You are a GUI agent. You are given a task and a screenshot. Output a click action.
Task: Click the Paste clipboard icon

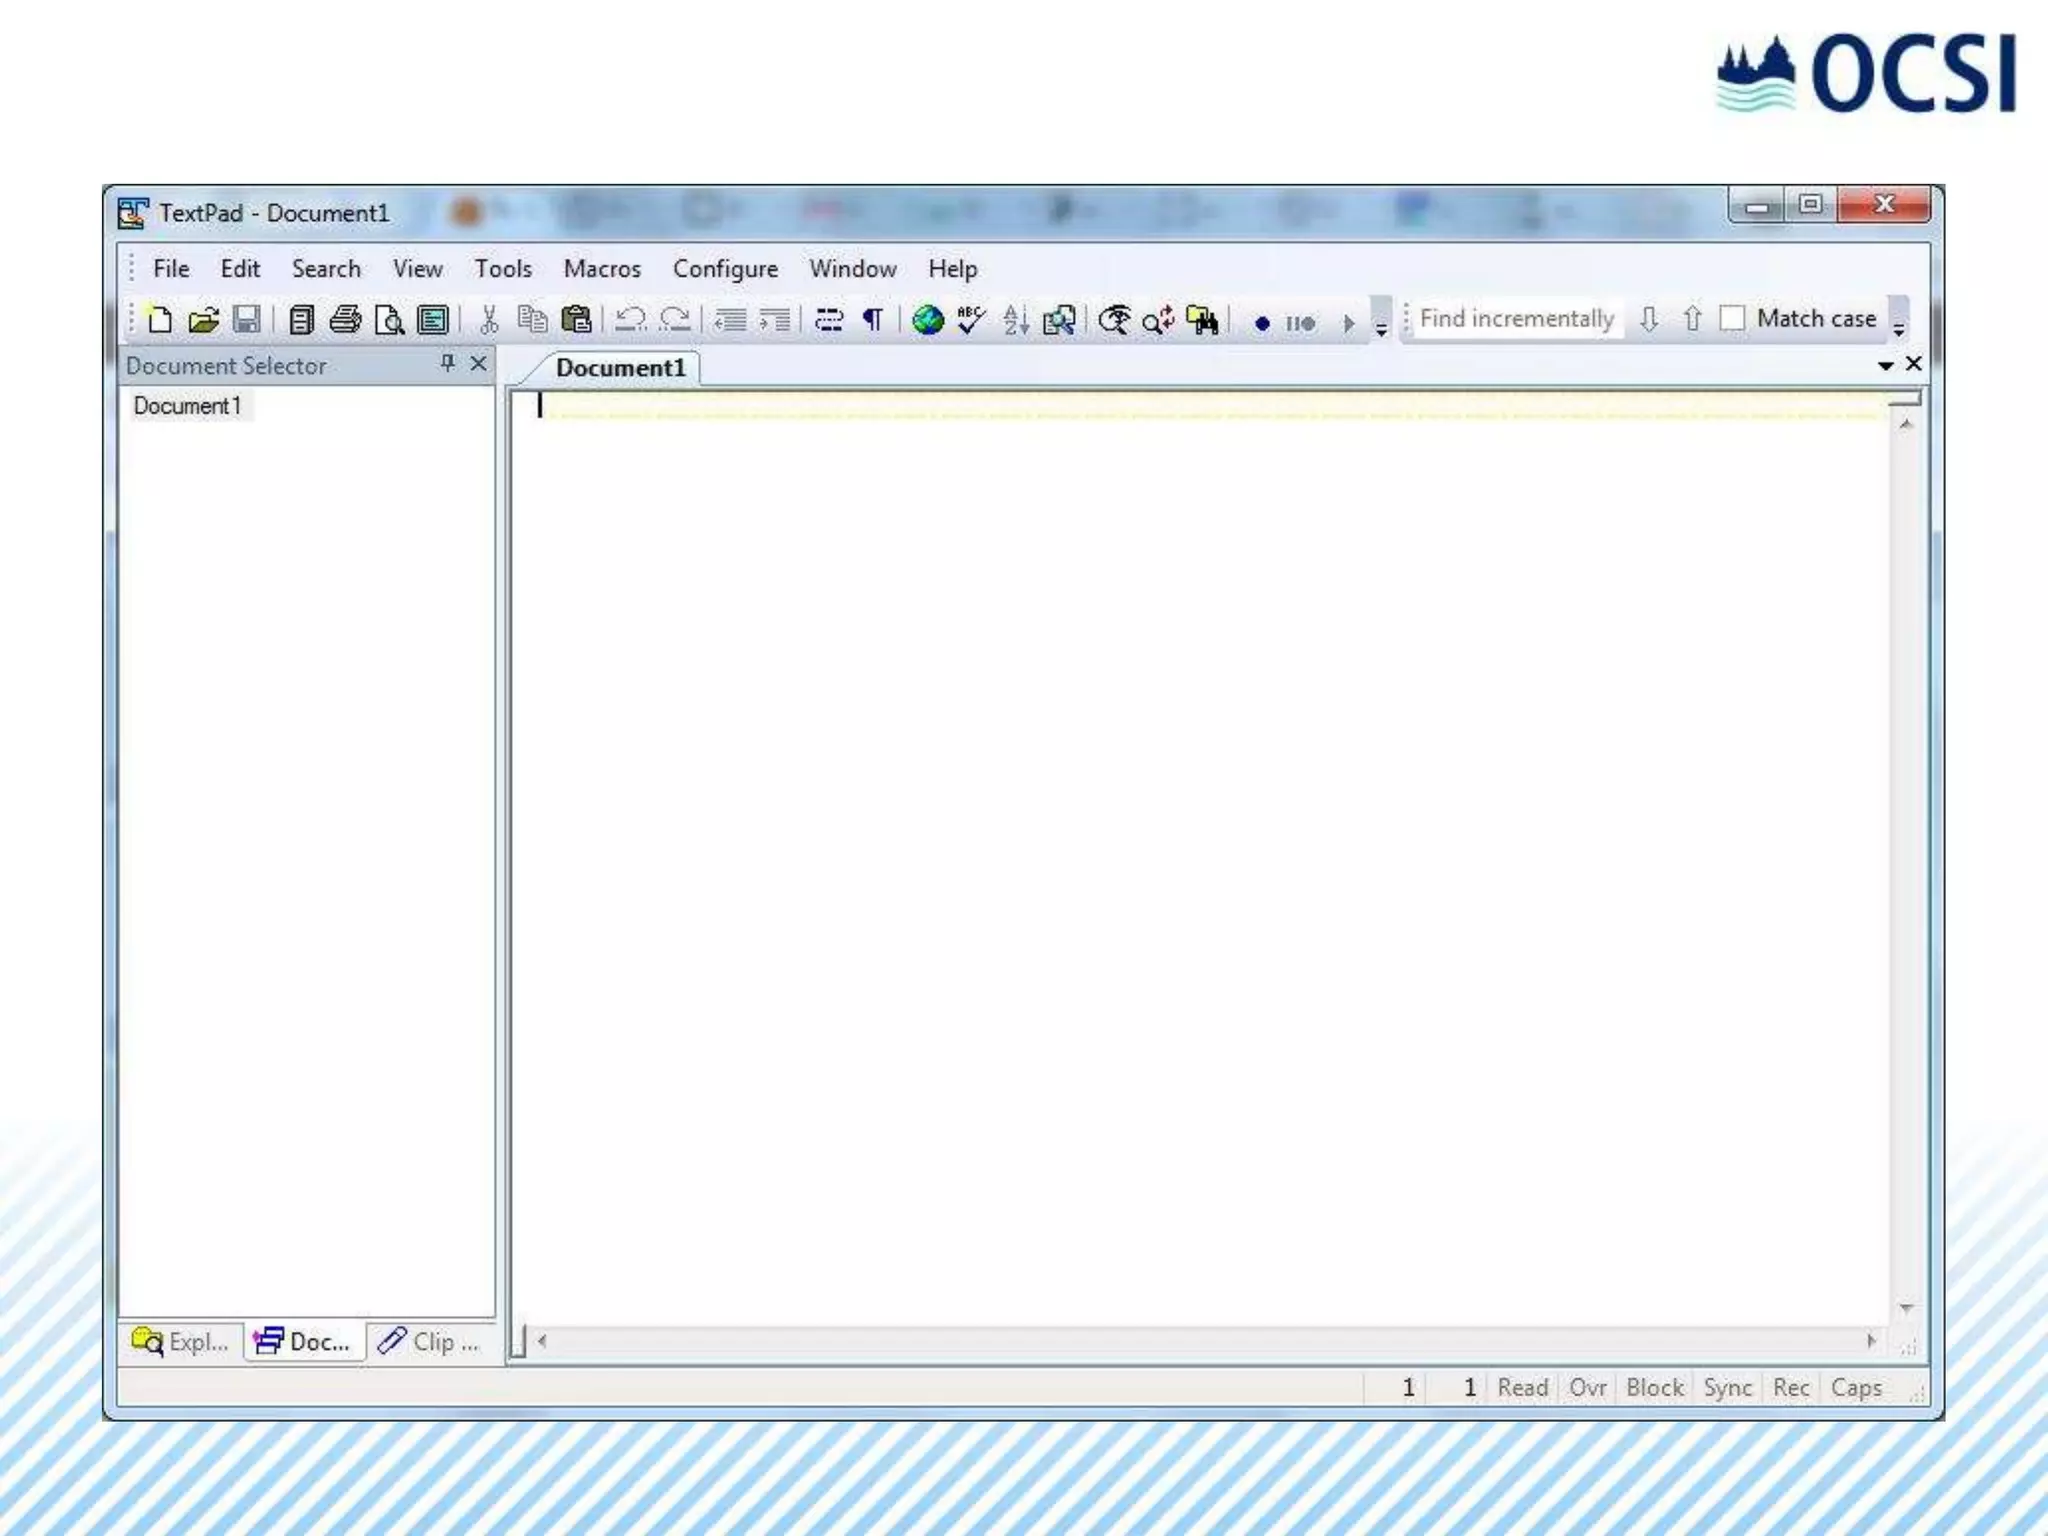pyautogui.click(x=576, y=320)
